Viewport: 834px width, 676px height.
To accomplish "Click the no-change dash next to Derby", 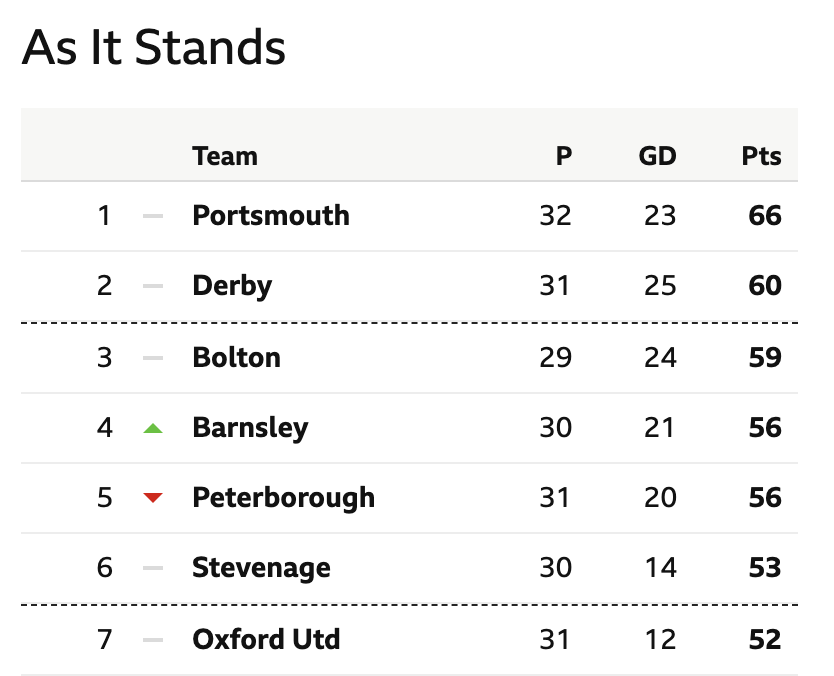I will [153, 286].
